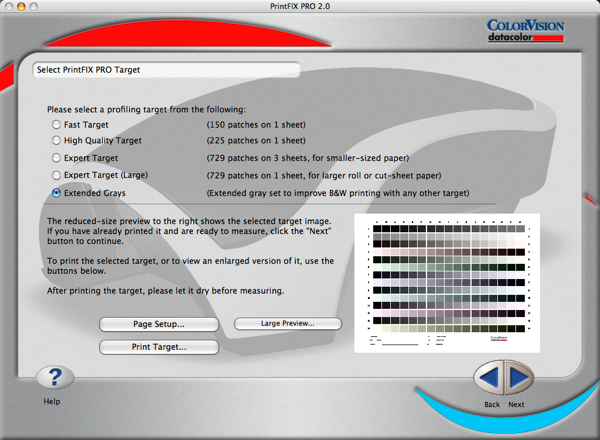Click the ColorVision datacolor logo
Screen dimensions: 600x440
pyautogui.click(x=525, y=31)
